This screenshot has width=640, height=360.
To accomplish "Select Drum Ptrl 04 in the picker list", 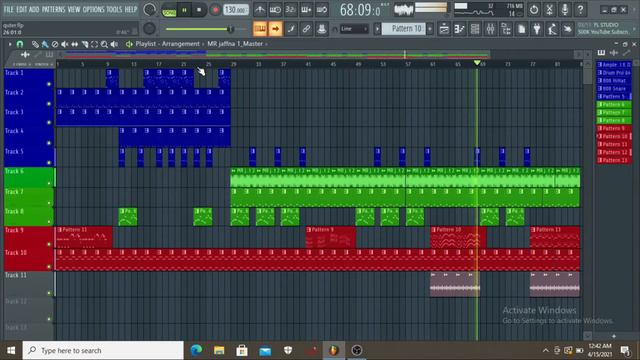I will (x=614, y=73).
